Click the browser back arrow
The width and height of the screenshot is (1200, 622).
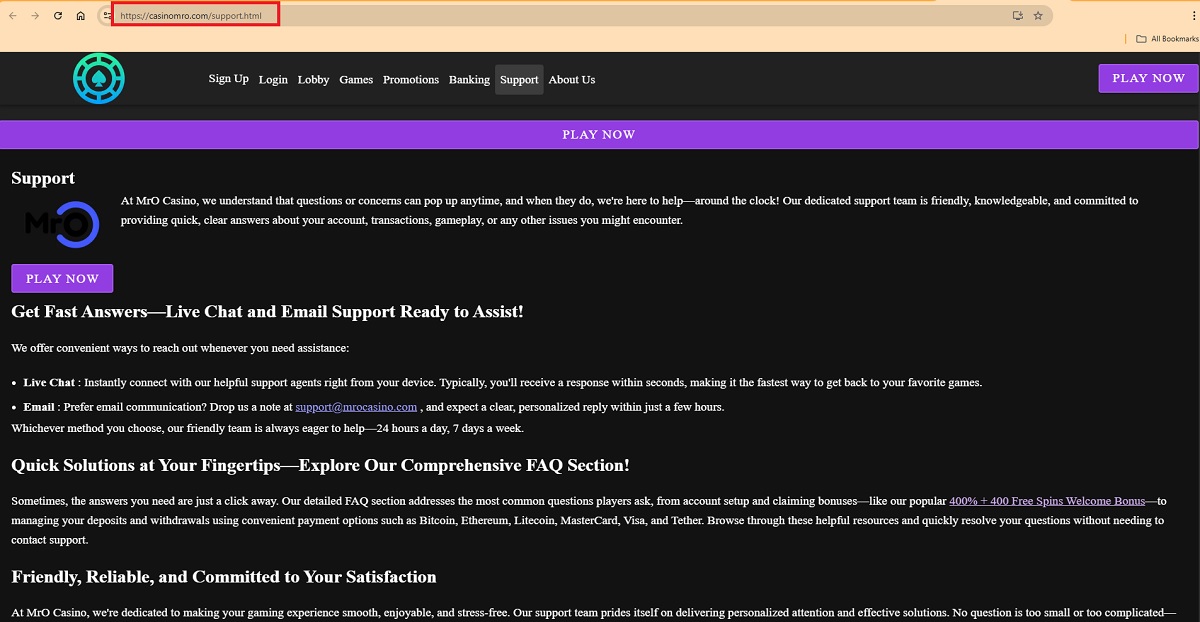[13, 16]
